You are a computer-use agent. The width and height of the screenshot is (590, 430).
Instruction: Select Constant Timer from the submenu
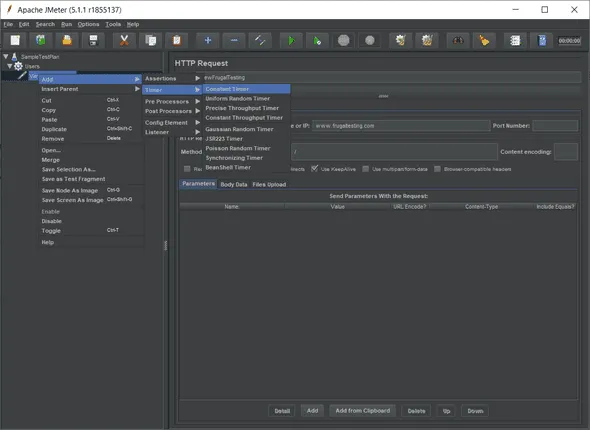coord(246,89)
